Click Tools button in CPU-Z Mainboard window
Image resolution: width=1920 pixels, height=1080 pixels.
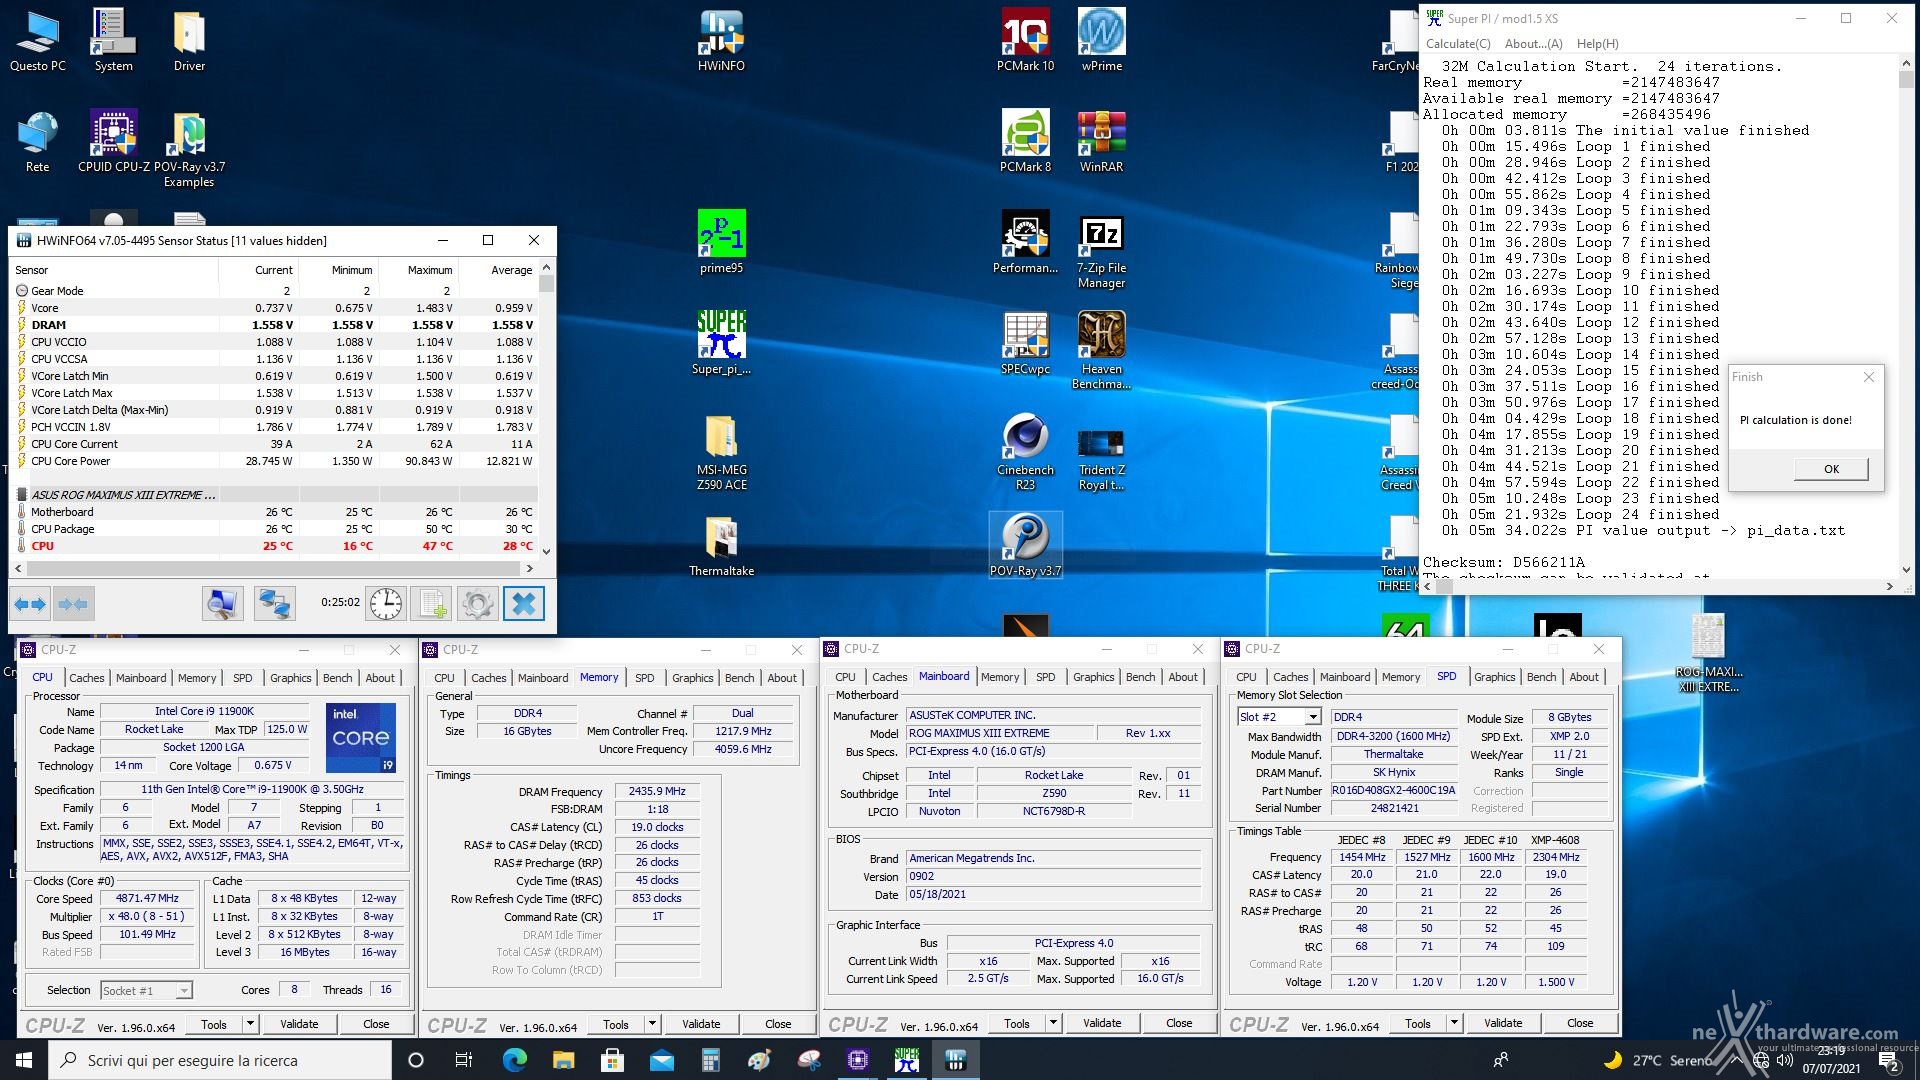1017,1023
